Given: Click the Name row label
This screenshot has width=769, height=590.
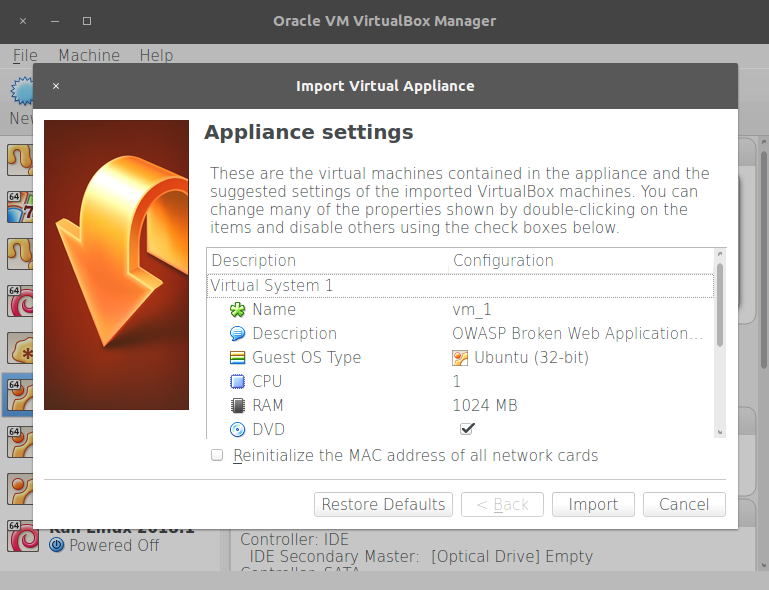Looking at the screenshot, I should click(274, 309).
